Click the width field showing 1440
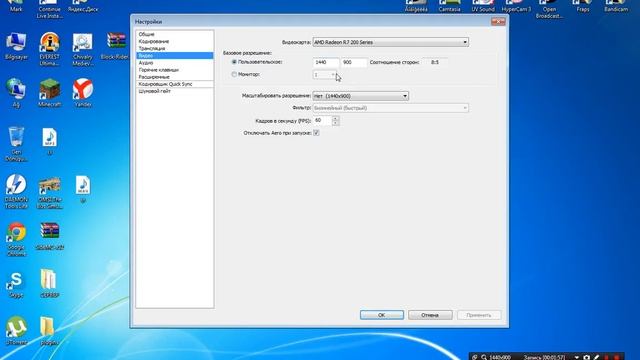The image size is (640, 360). [x=326, y=62]
